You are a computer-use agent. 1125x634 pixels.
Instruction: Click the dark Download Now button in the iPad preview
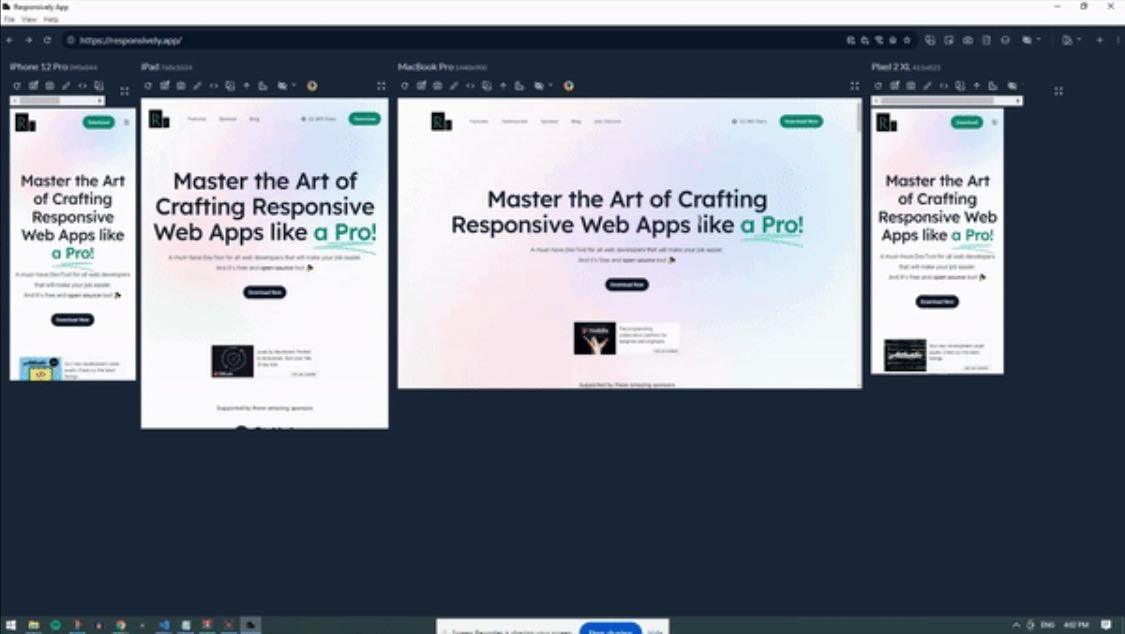point(265,292)
